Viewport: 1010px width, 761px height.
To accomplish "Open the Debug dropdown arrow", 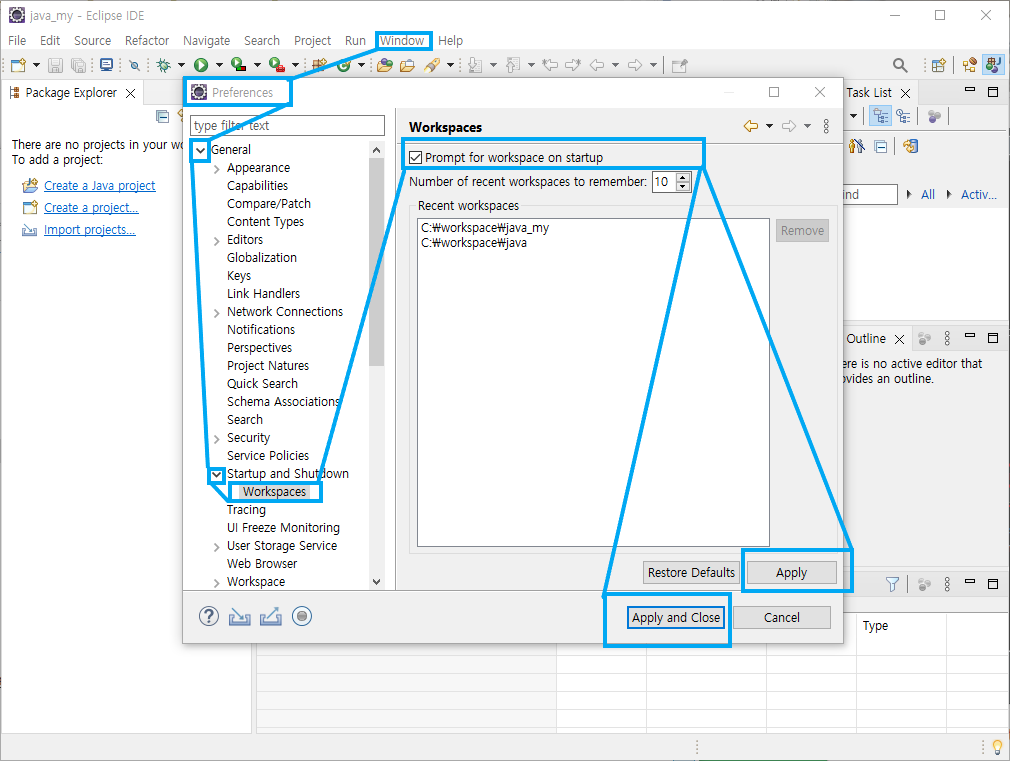I will 181,65.
